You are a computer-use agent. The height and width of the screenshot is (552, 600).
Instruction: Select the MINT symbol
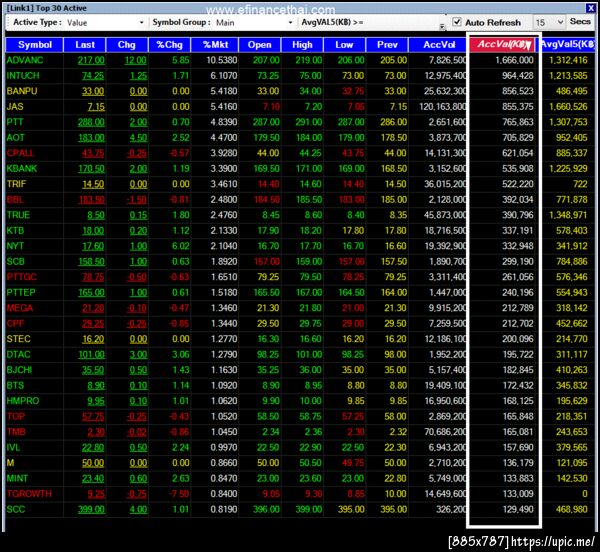(17, 478)
